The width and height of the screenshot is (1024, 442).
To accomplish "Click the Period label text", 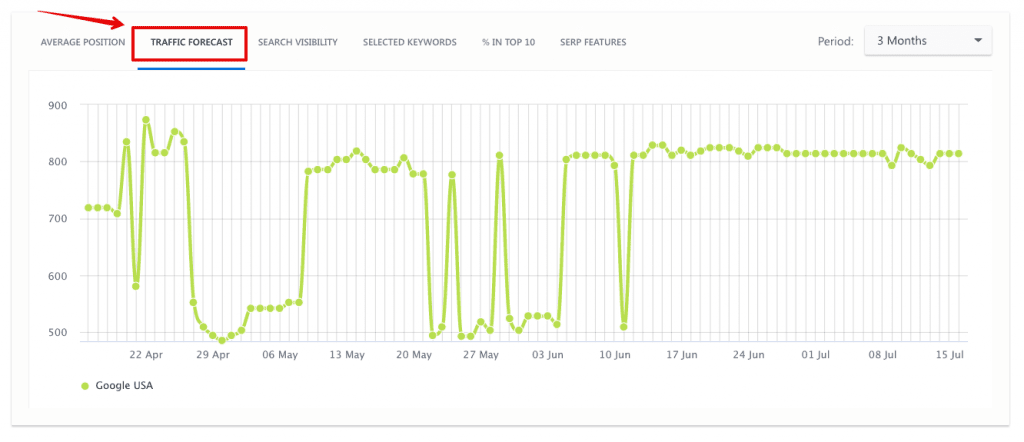I will tap(835, 41).
